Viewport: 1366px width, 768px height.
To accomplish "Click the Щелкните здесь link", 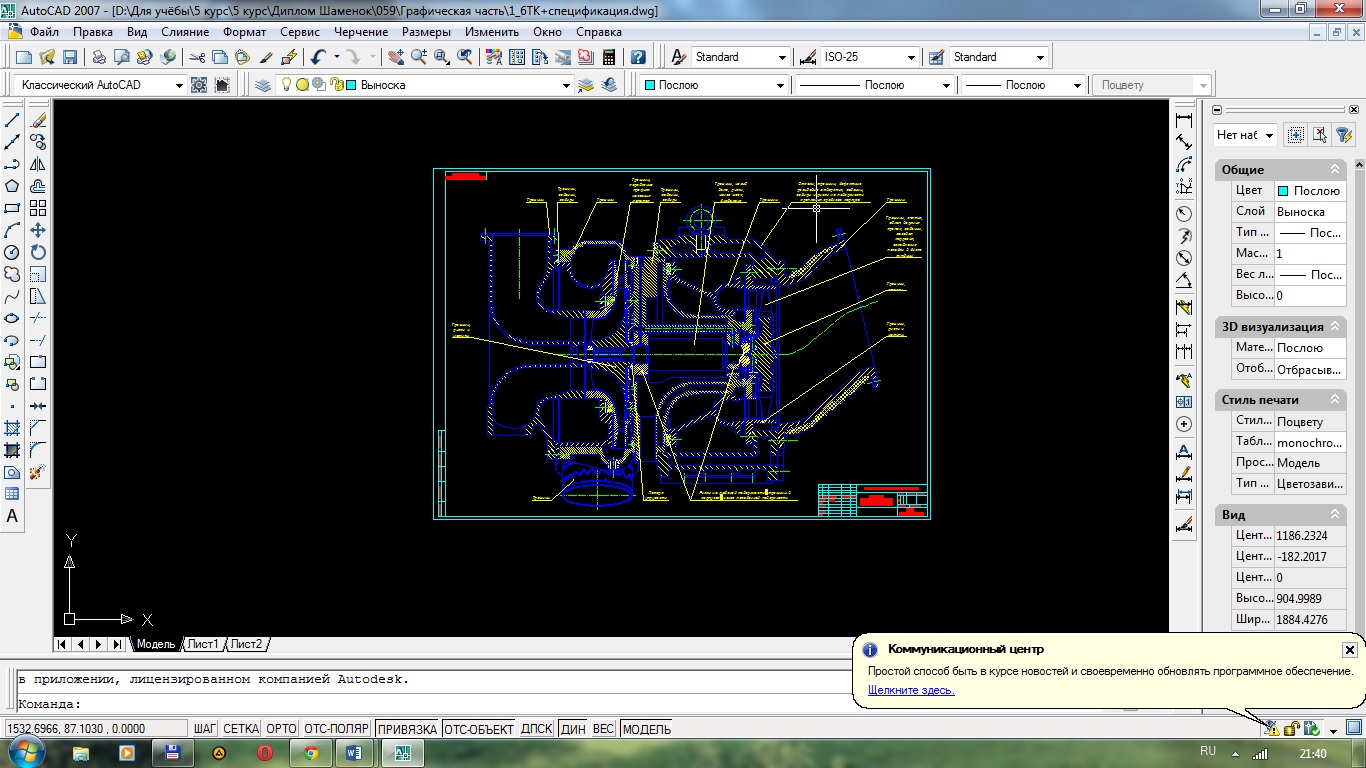I will point(911,690).
